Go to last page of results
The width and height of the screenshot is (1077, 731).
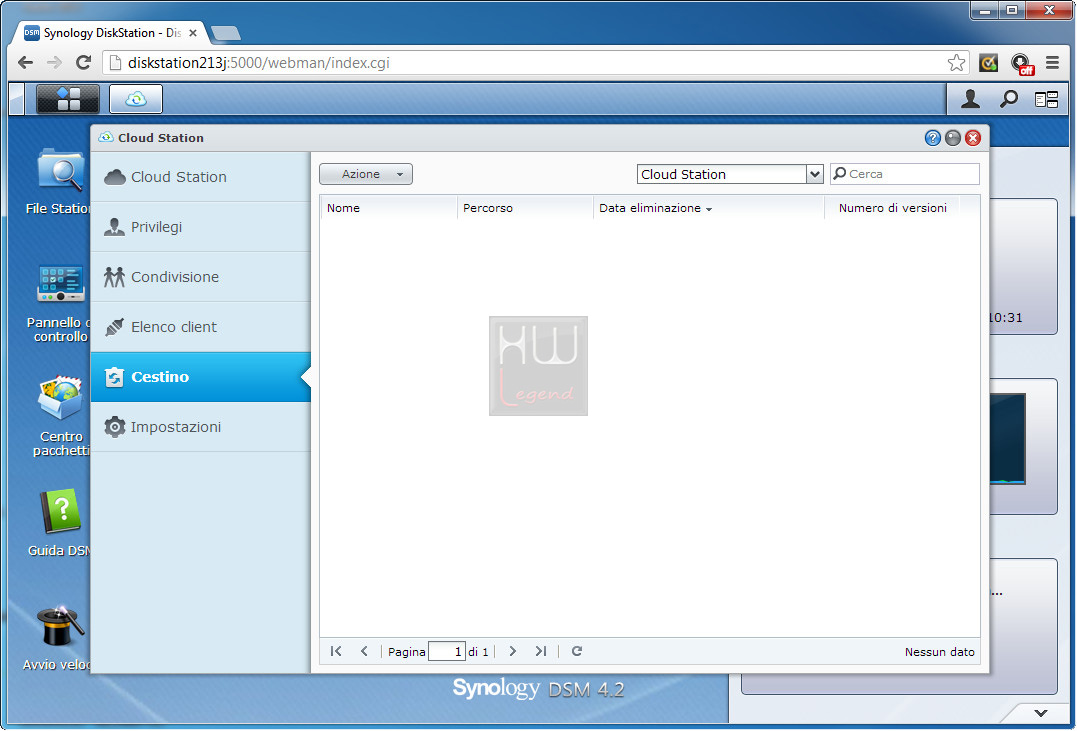coord(541,651)
